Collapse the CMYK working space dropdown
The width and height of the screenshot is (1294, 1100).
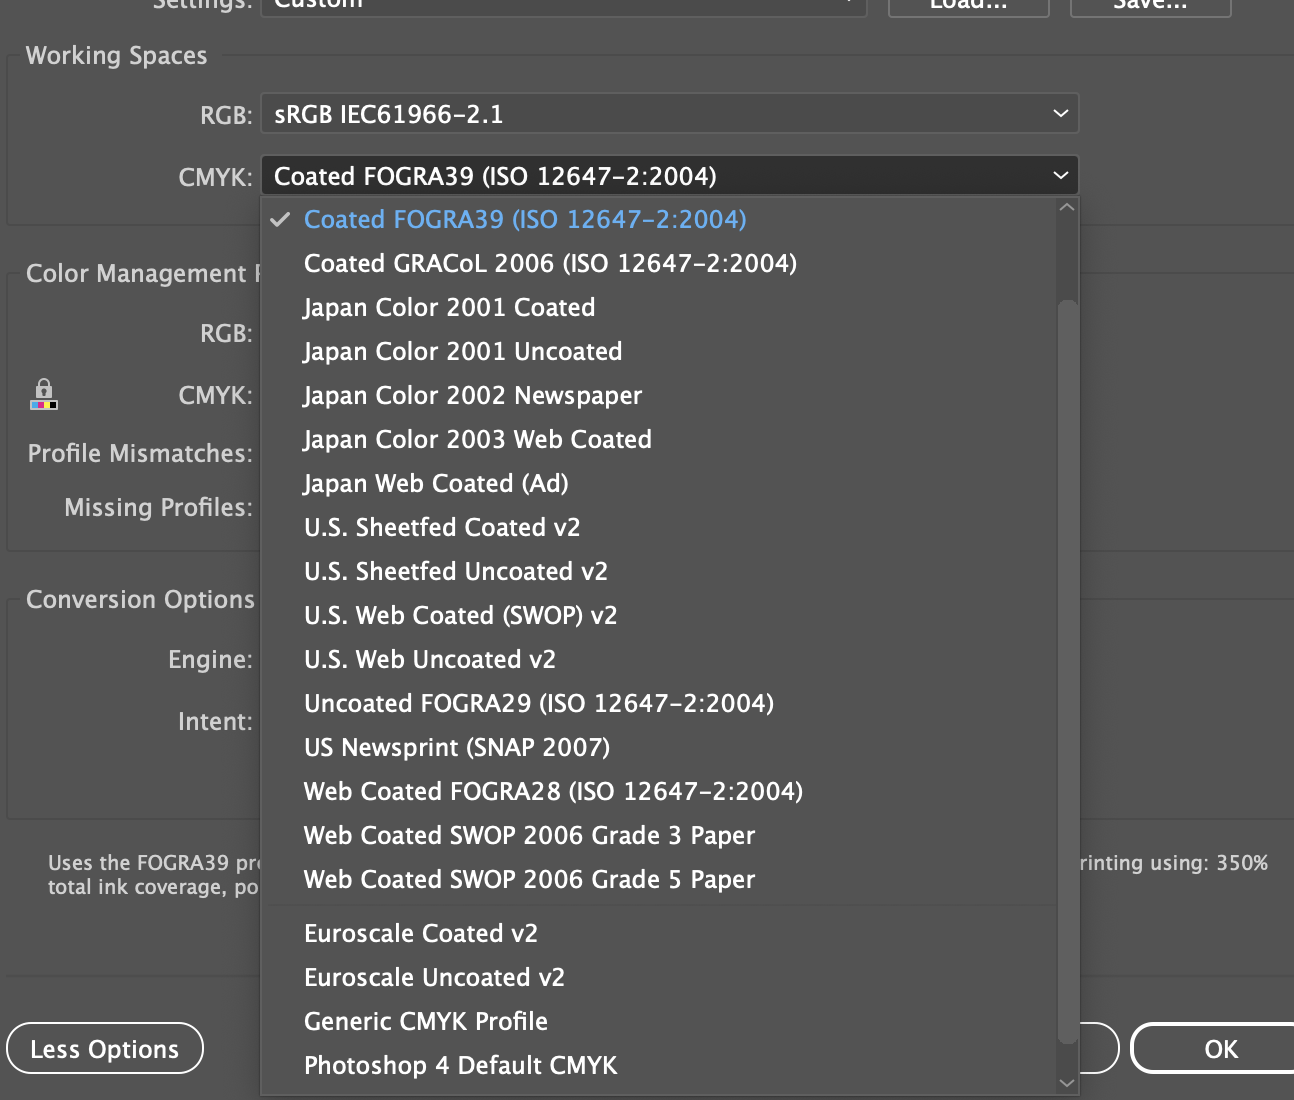tap(669, 176)
